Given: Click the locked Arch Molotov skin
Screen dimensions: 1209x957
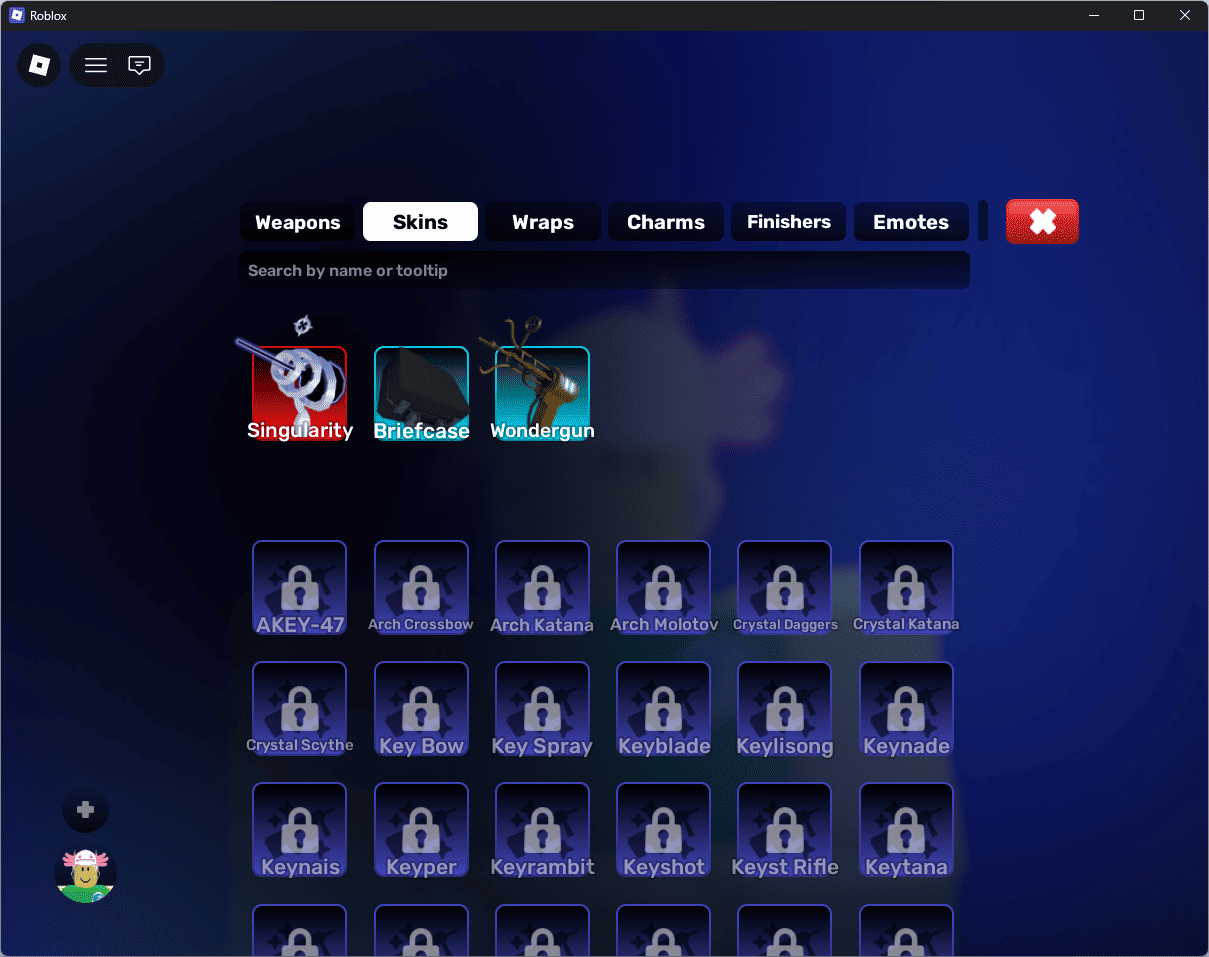Looking at the screenshot, I should tap(664, 588).
